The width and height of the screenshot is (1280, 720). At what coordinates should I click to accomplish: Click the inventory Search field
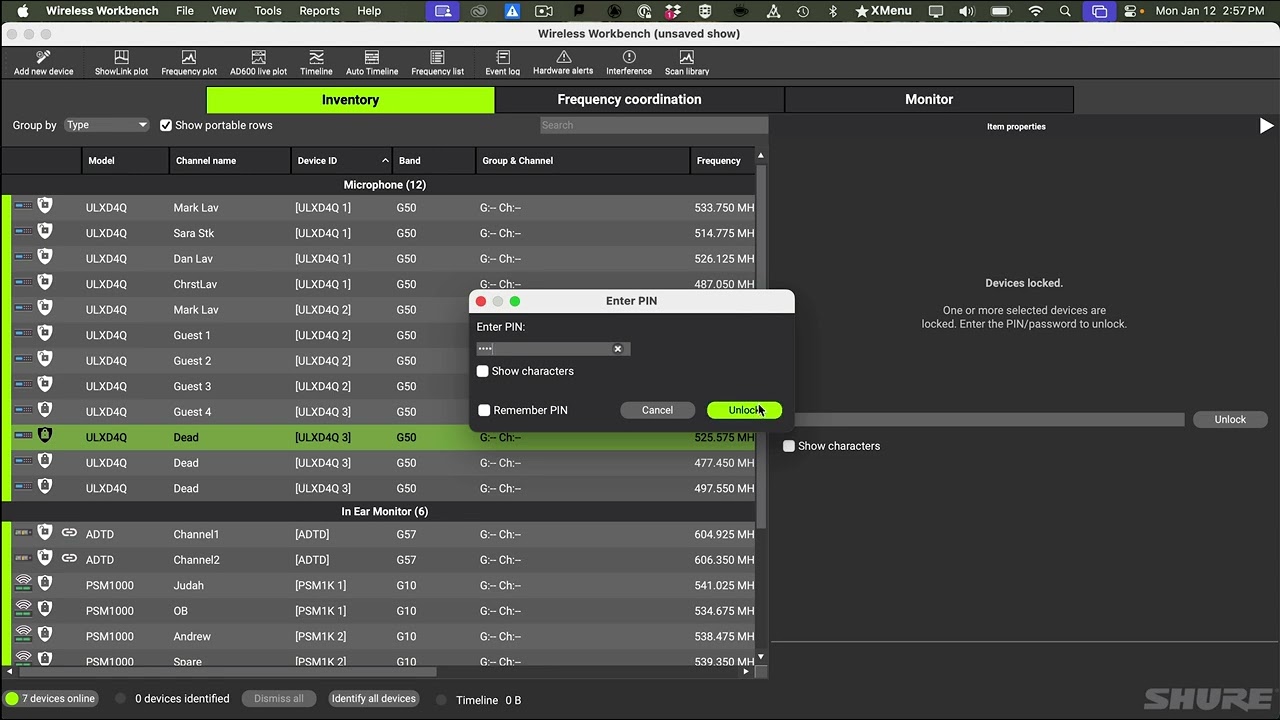[653, 125]
